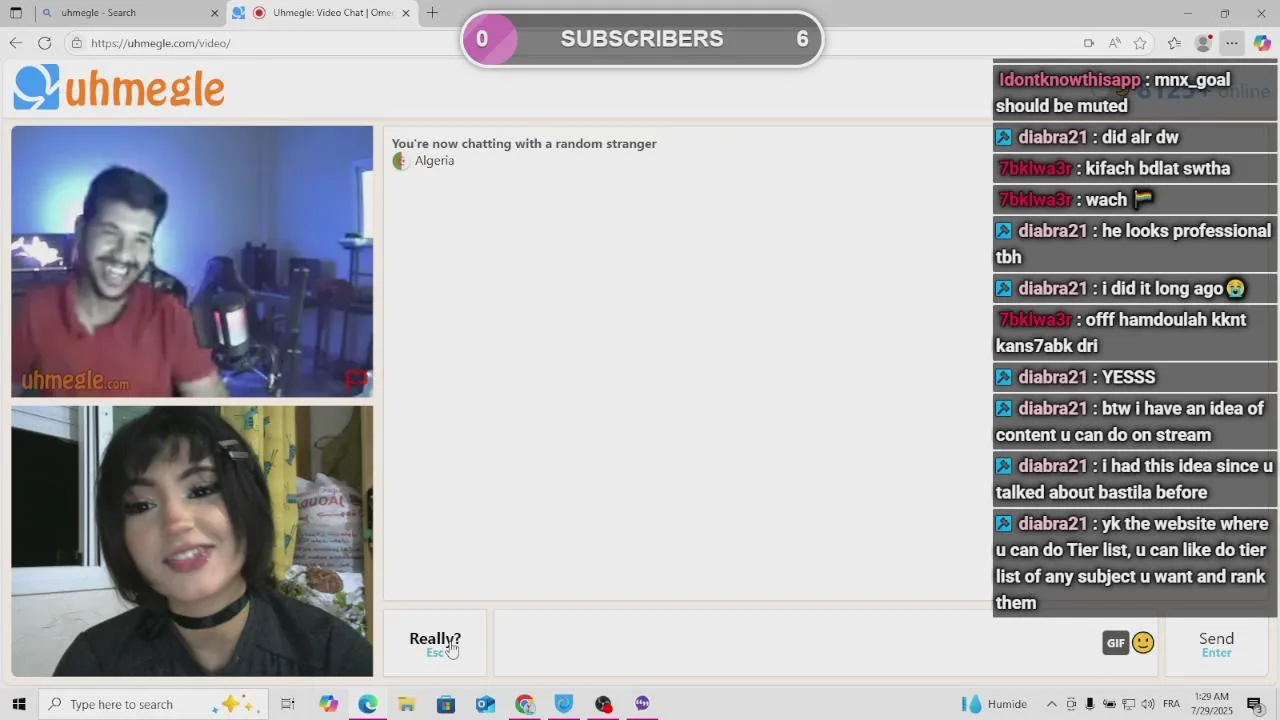
Task: Add this page to favorites
Action: tap(1140, 43)
